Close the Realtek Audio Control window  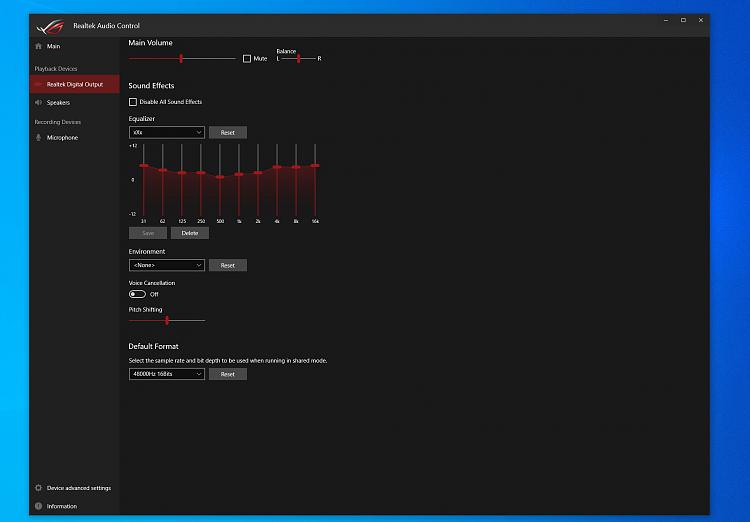click(x=701, y=20)
